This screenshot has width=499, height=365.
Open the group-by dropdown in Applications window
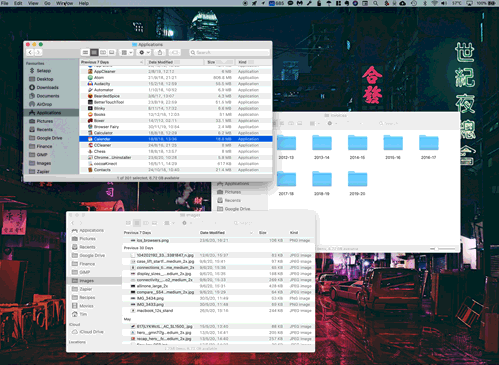(x=127, y=52)
